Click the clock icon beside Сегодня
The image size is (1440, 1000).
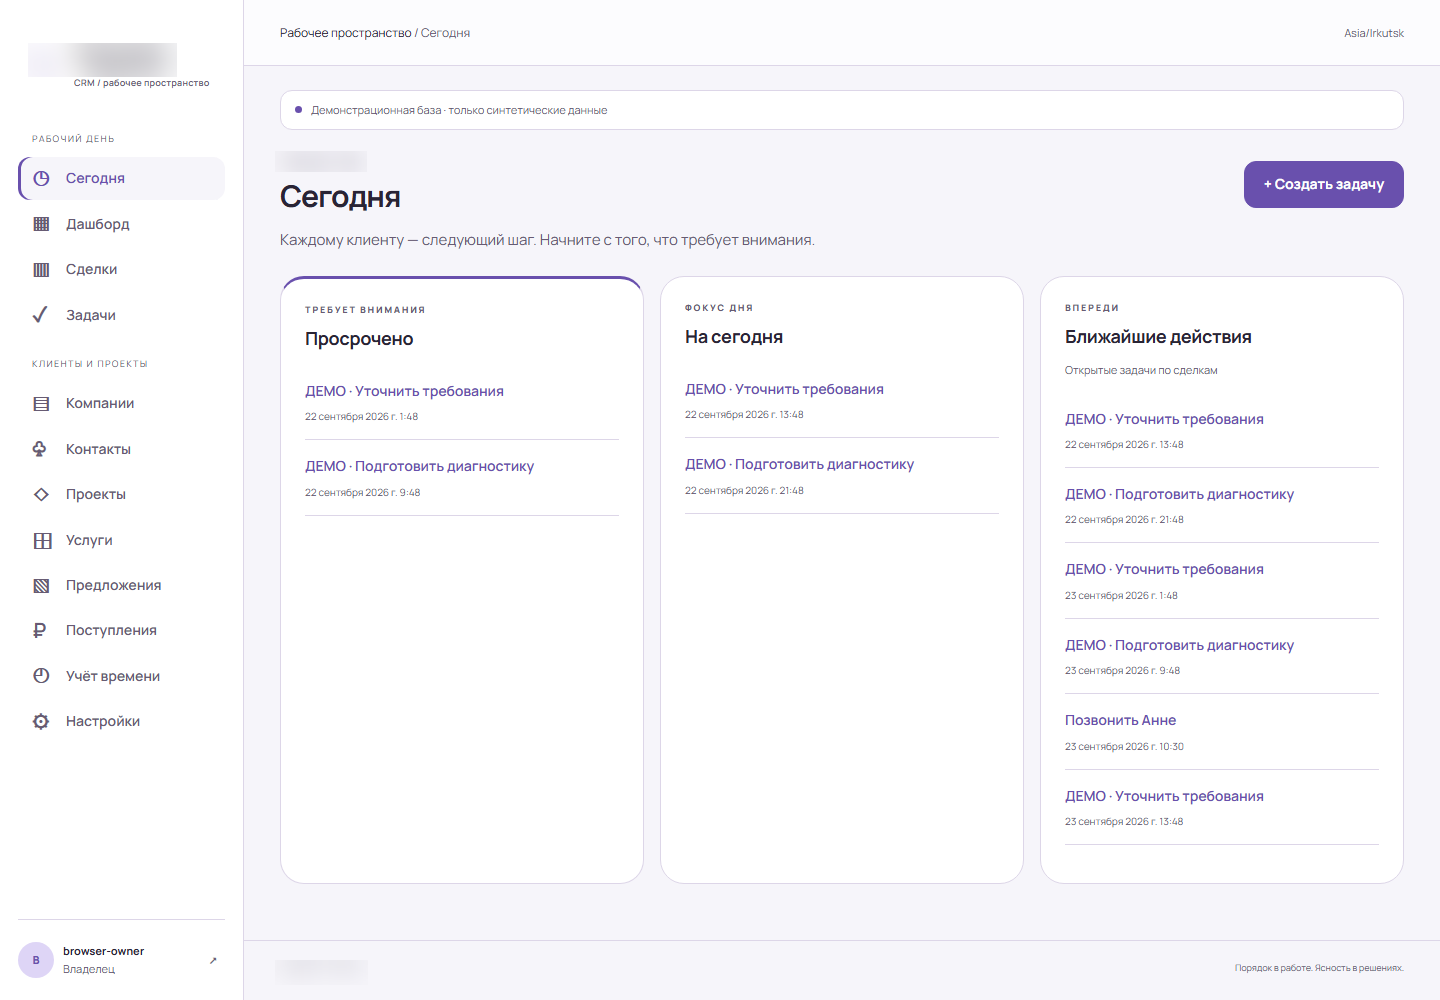coord(41,178)
